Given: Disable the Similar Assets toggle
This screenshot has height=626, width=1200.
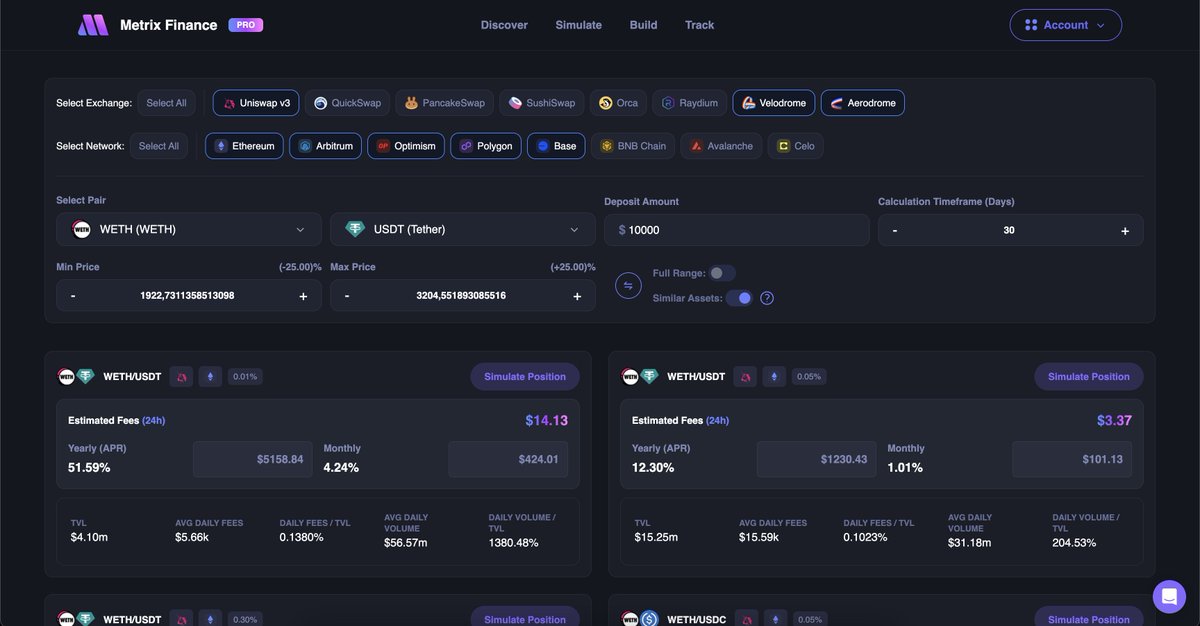Looking at the screenshot, I should pyautogui.click(x=739, y=298).
